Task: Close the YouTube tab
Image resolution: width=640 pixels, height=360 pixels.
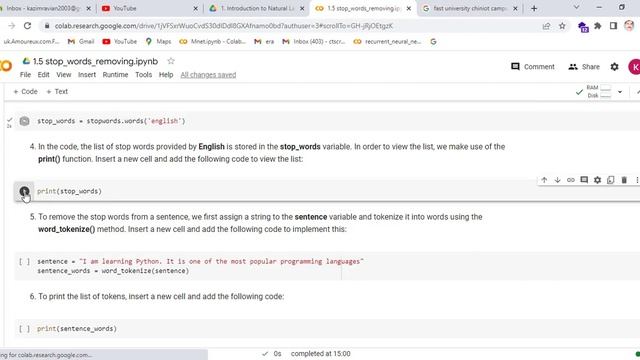Action: [x=196, y=8]
